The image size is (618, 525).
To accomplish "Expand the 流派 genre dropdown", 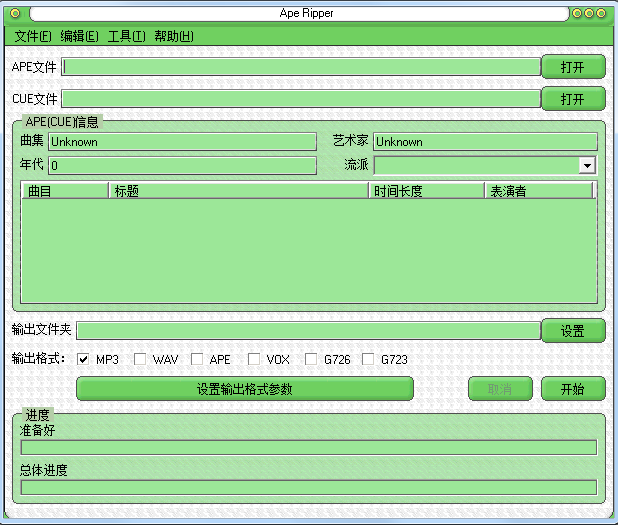I will tap(587, 165).
